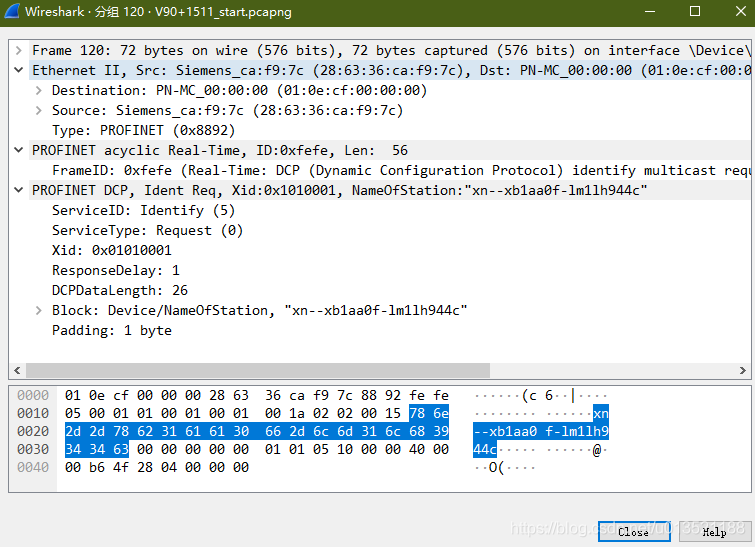Viewport: 755px width, 547px height.
Task: Maximize the Wireshark packet window
Action: (x=695, y=11)
